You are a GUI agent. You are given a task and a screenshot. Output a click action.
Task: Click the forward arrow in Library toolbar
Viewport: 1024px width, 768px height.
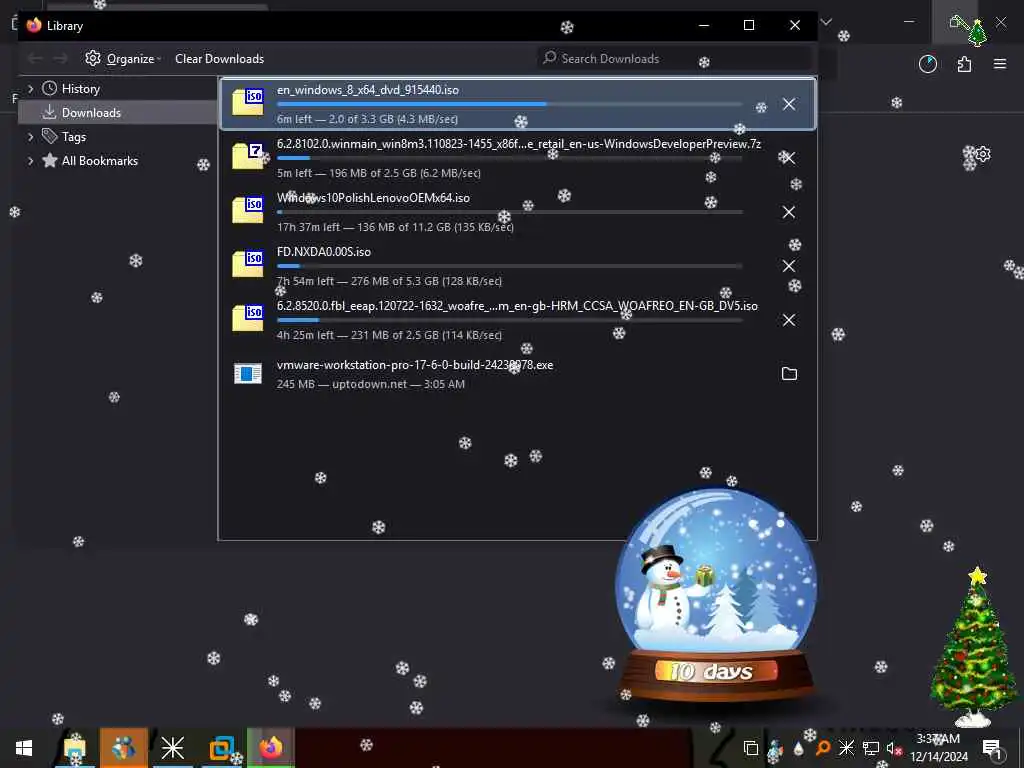click(x=60, y=59)
